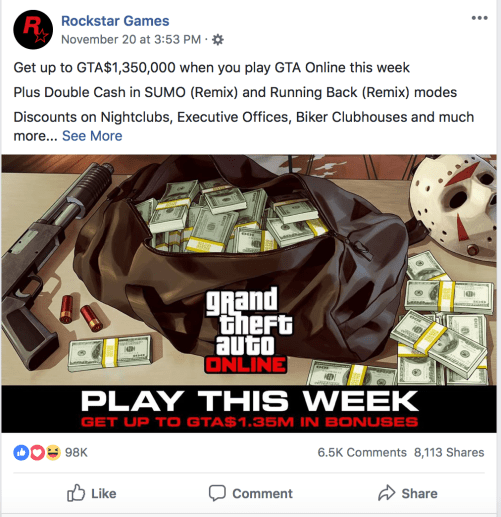Screen dimensions: 501x517
Task: Click the thumbs-up Like reaction icon
Action: 21,453
